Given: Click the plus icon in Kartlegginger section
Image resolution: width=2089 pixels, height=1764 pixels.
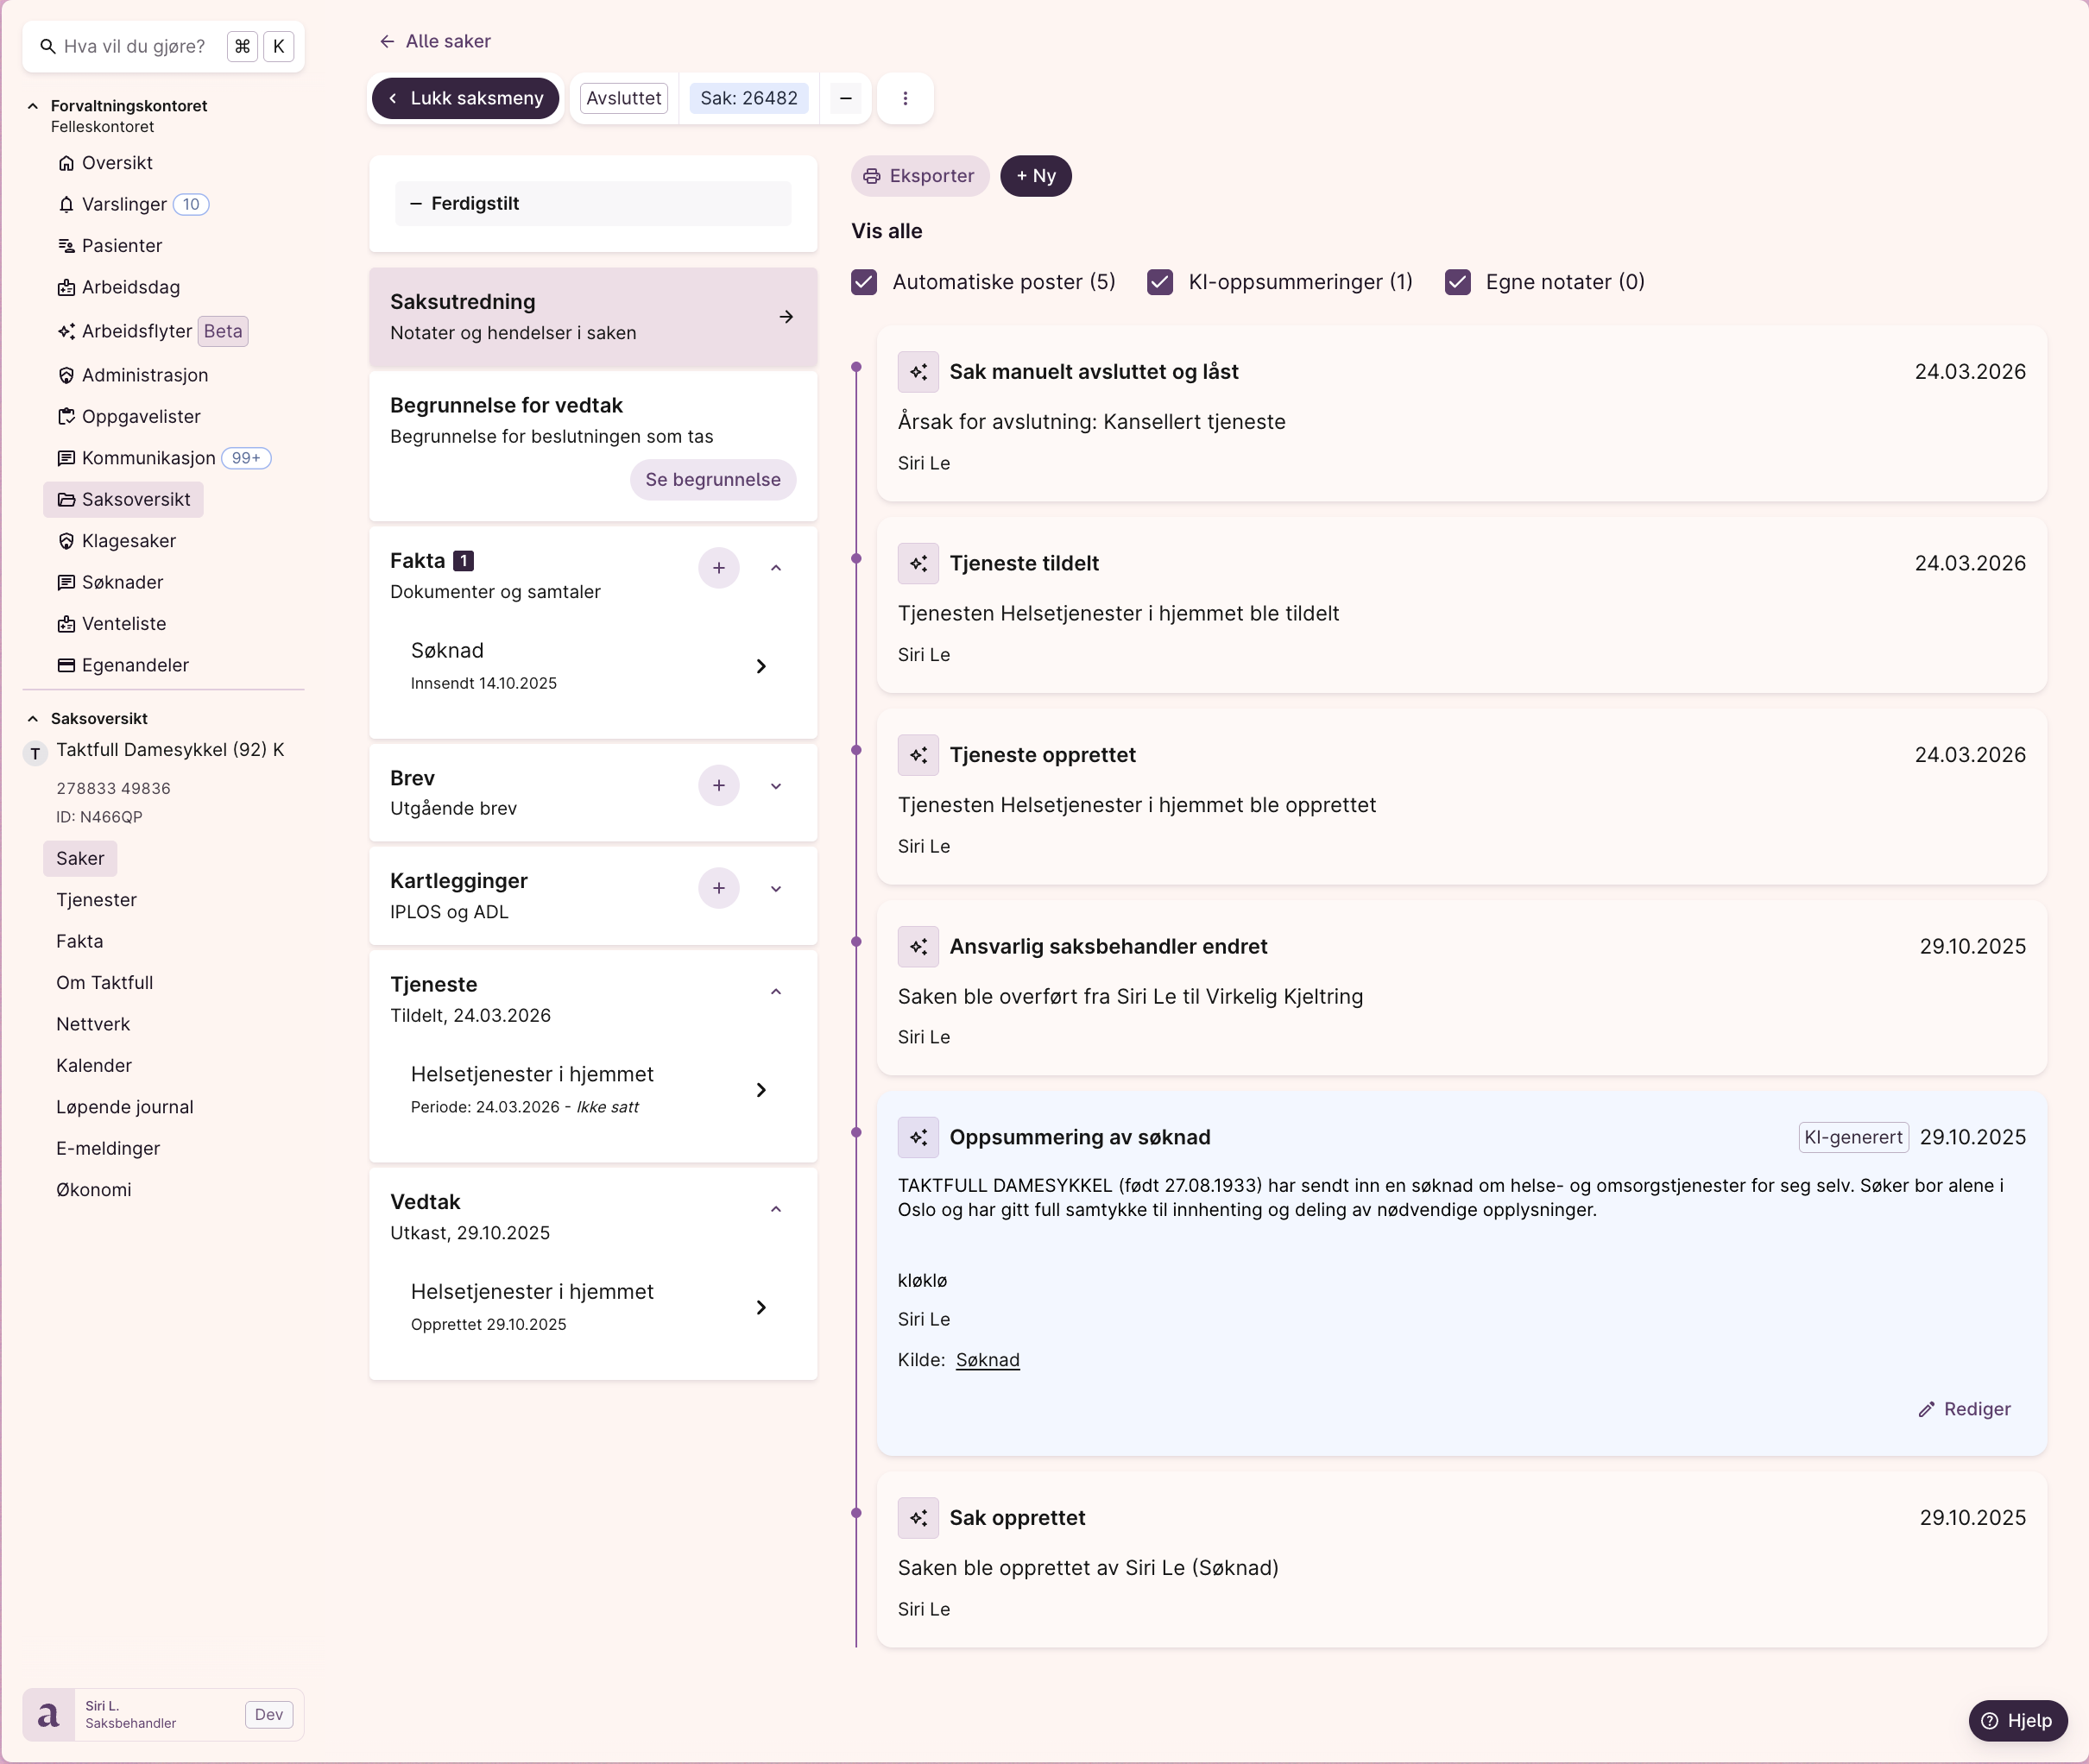Looking at the screenshot, I should [718, 888].
